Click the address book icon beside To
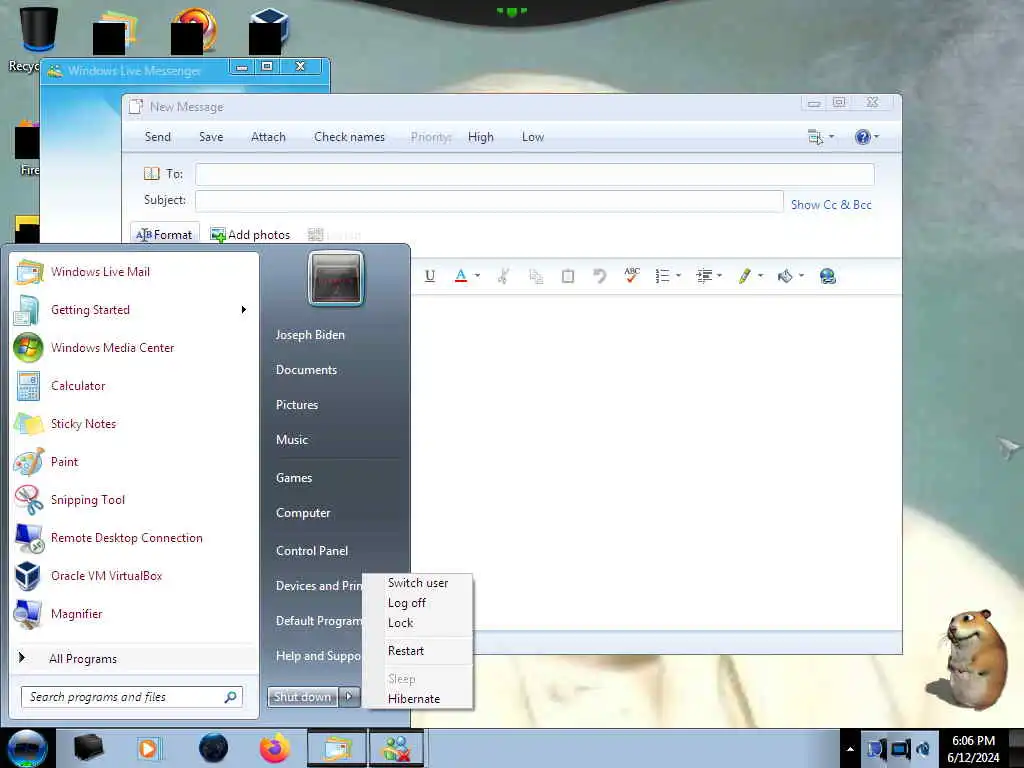This screenshot has height=768, width=1024. pyautogui.click(x=152, y=174)
